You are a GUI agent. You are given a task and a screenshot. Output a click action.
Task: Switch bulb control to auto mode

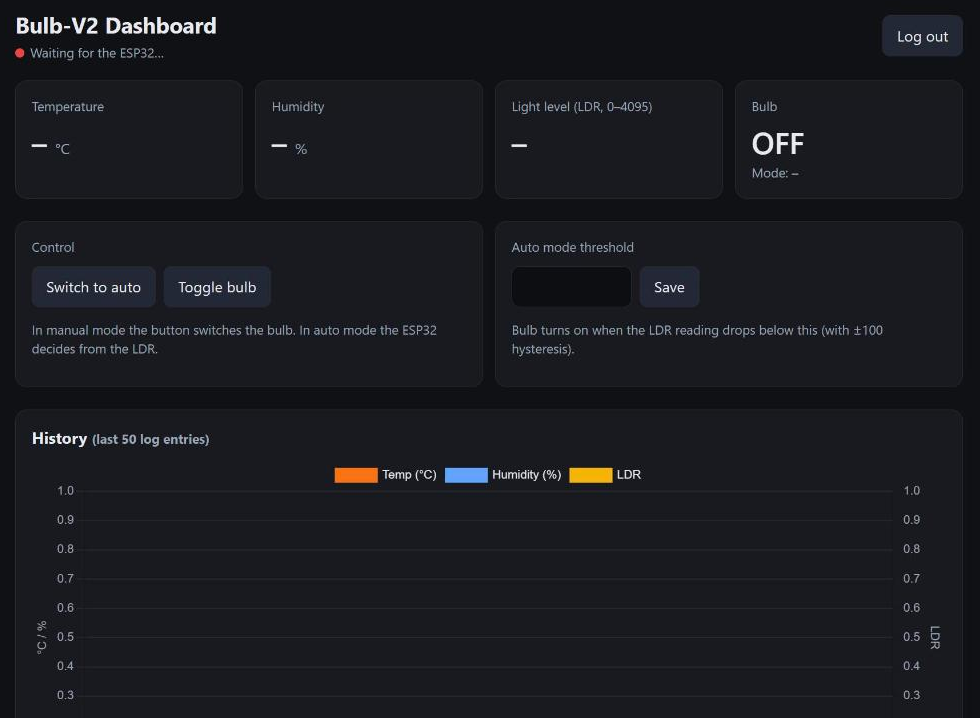click(x=93, y=287)
